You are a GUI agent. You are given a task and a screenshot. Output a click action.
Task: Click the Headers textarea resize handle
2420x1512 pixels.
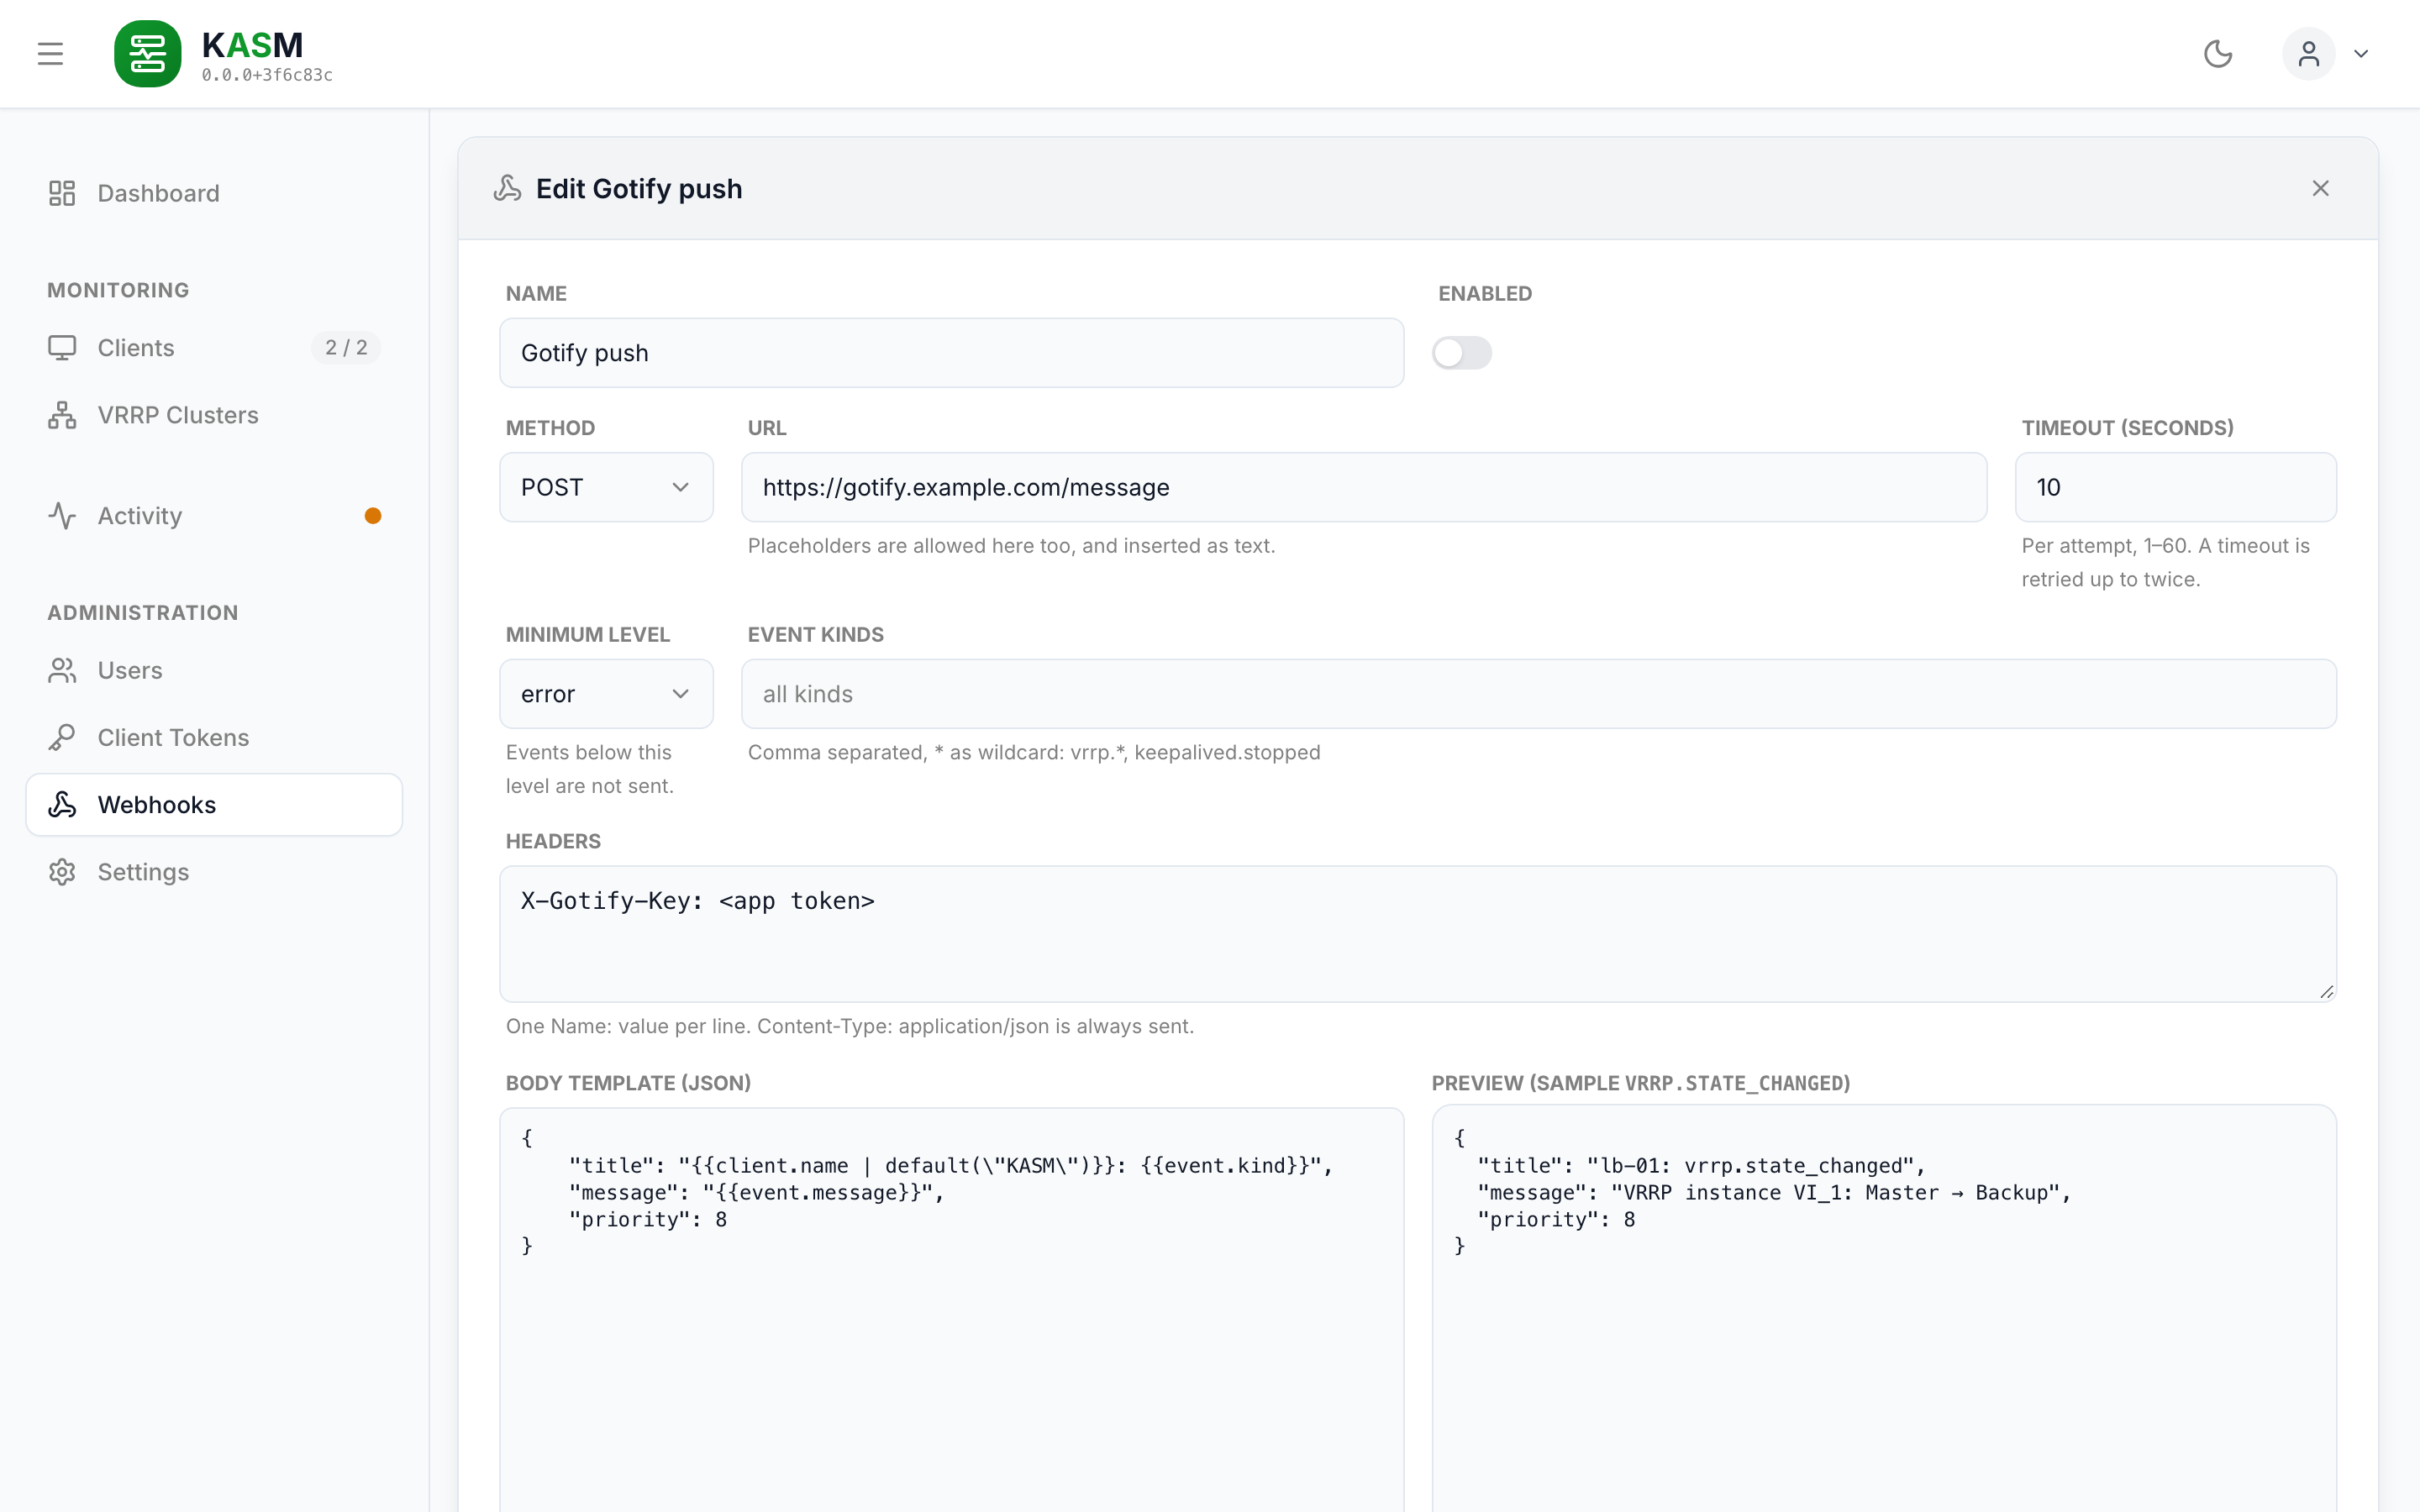pos(2326,992)
